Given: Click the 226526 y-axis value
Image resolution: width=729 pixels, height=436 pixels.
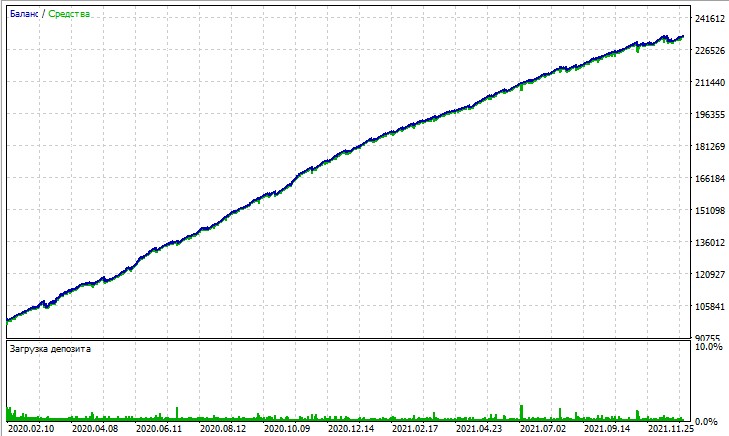Looking at the screenshot, I should pos(710,51).
